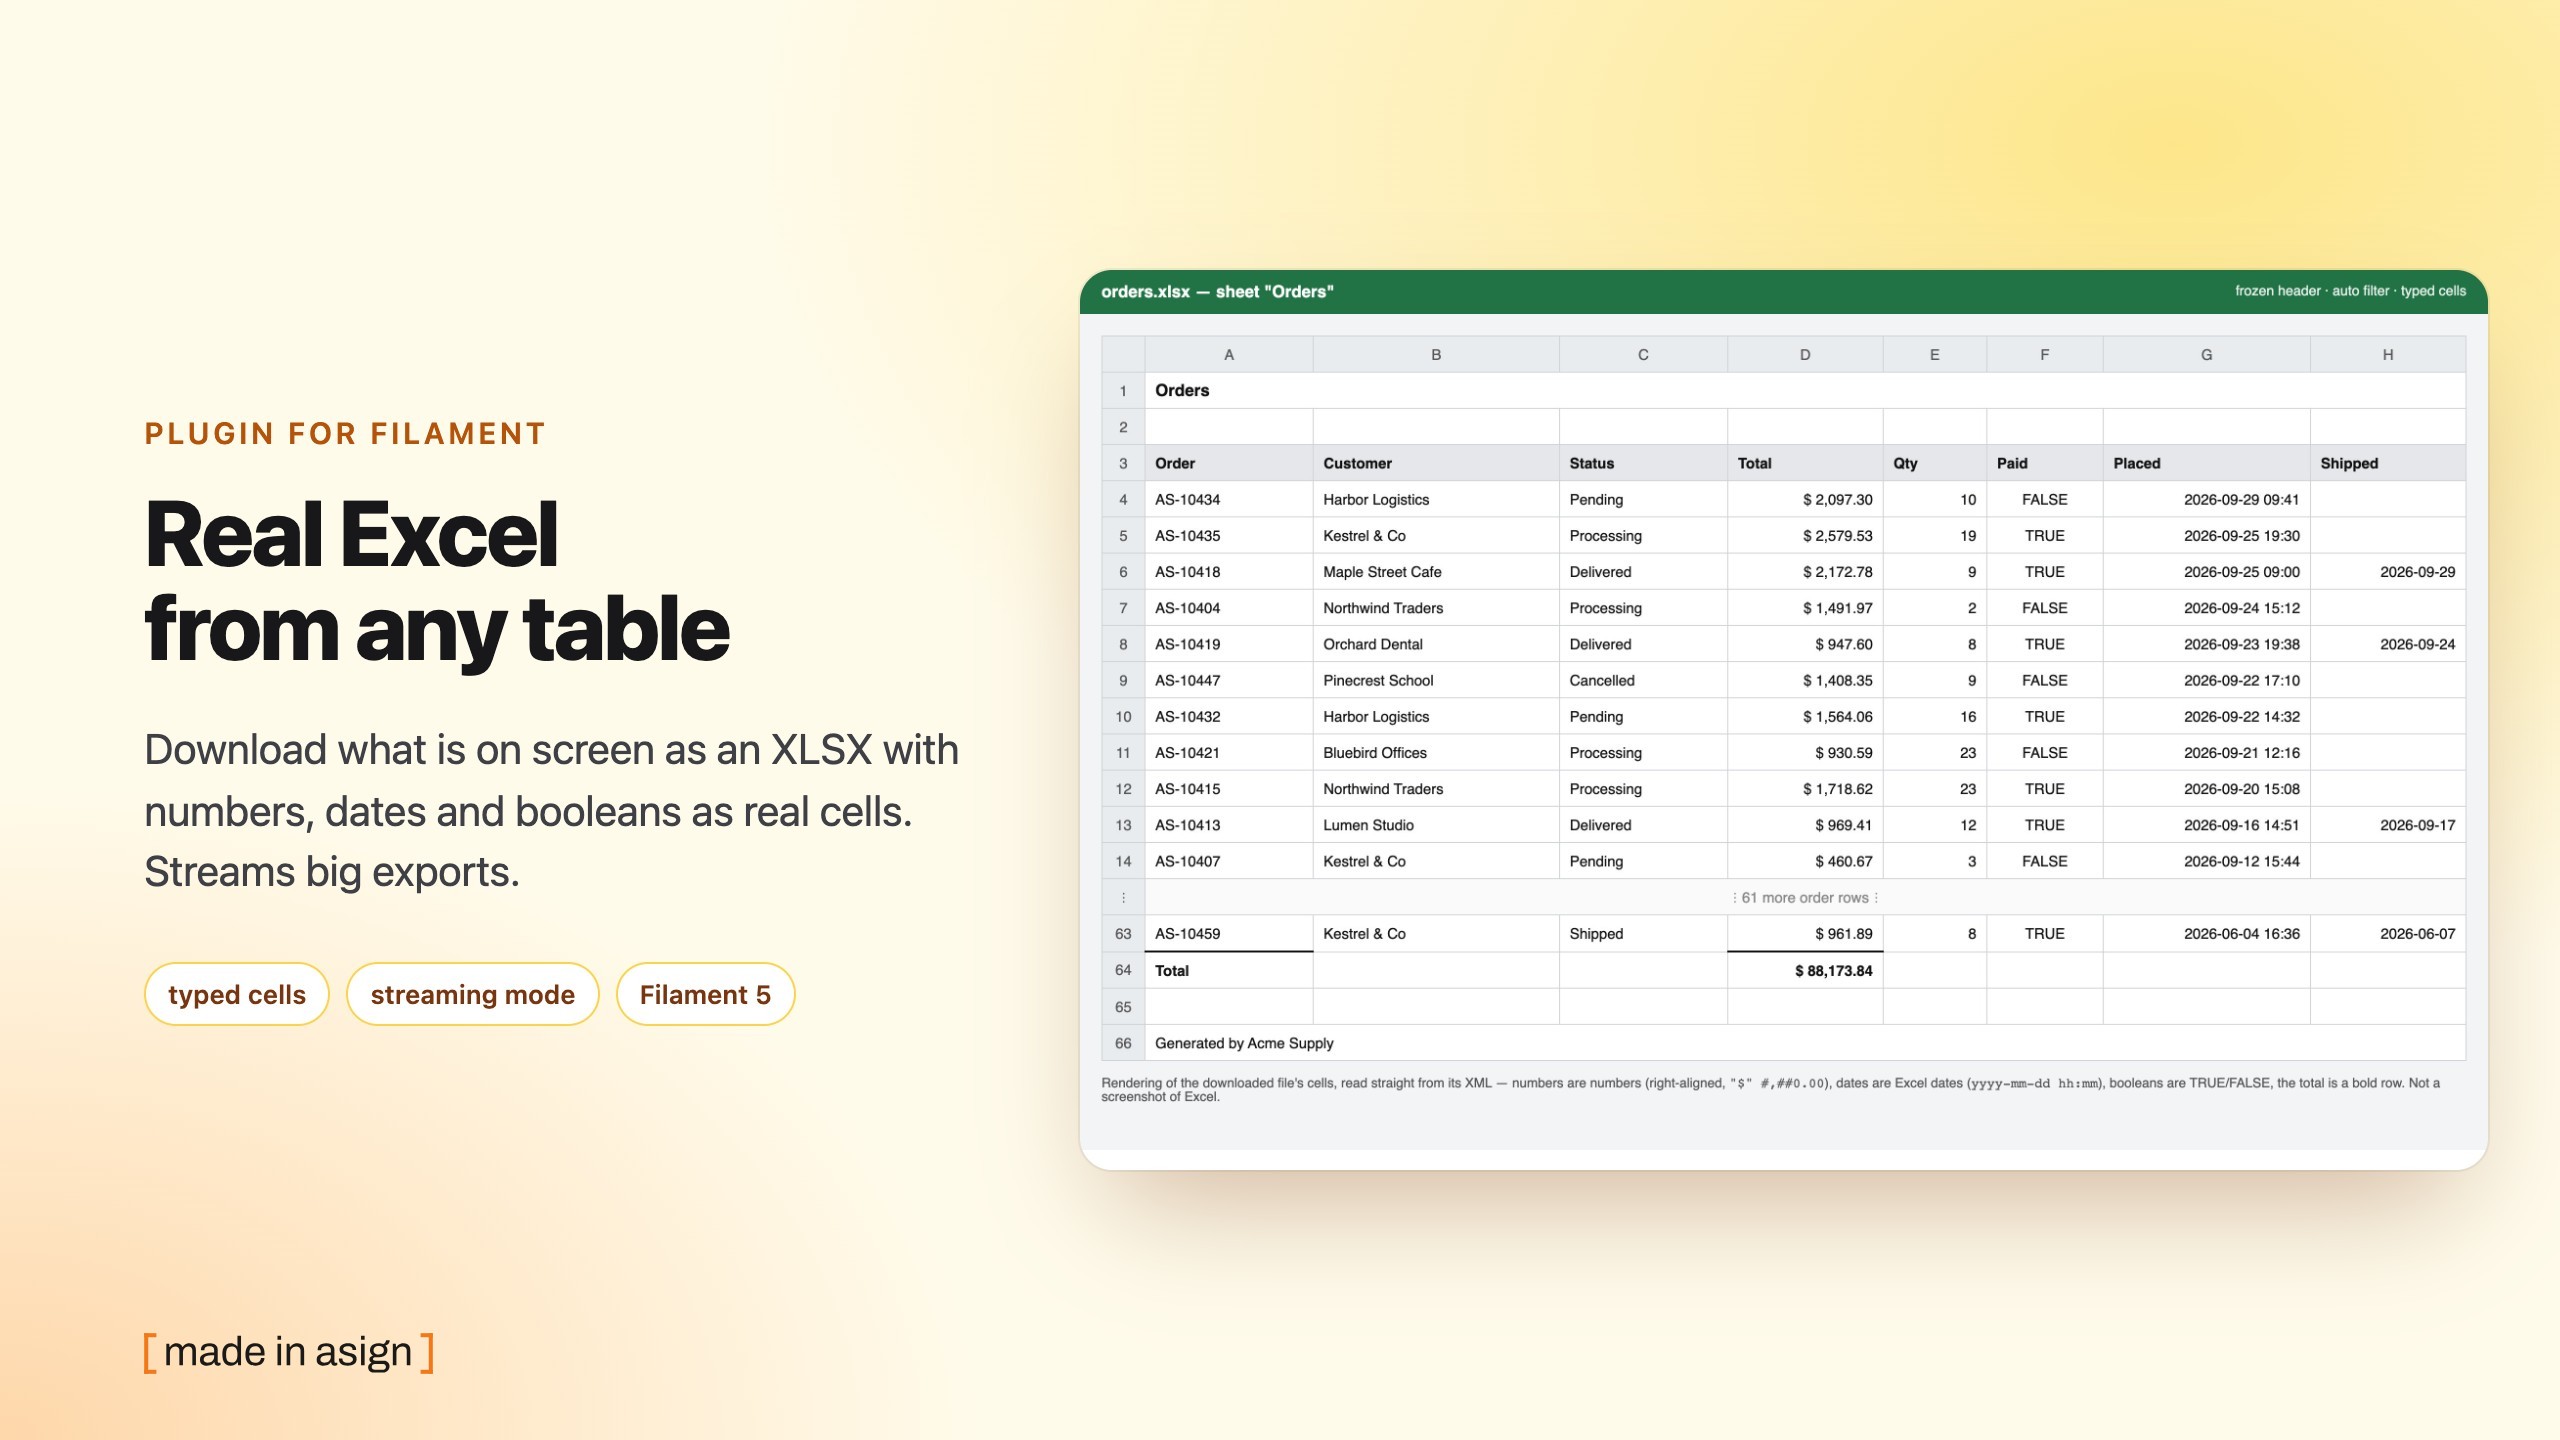
Task: Click total cell '$ 2,579.53'
Action: (x=1804, y=535)
